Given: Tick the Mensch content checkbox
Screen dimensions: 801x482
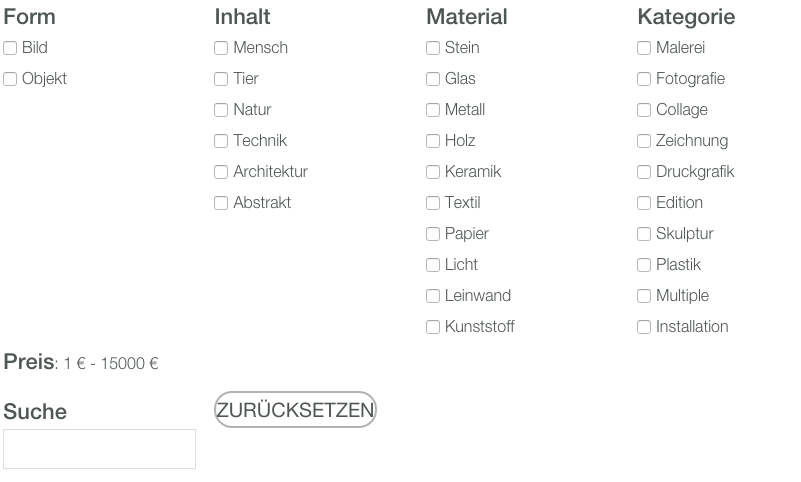Looking at the screenshot, I should [221, 48].
